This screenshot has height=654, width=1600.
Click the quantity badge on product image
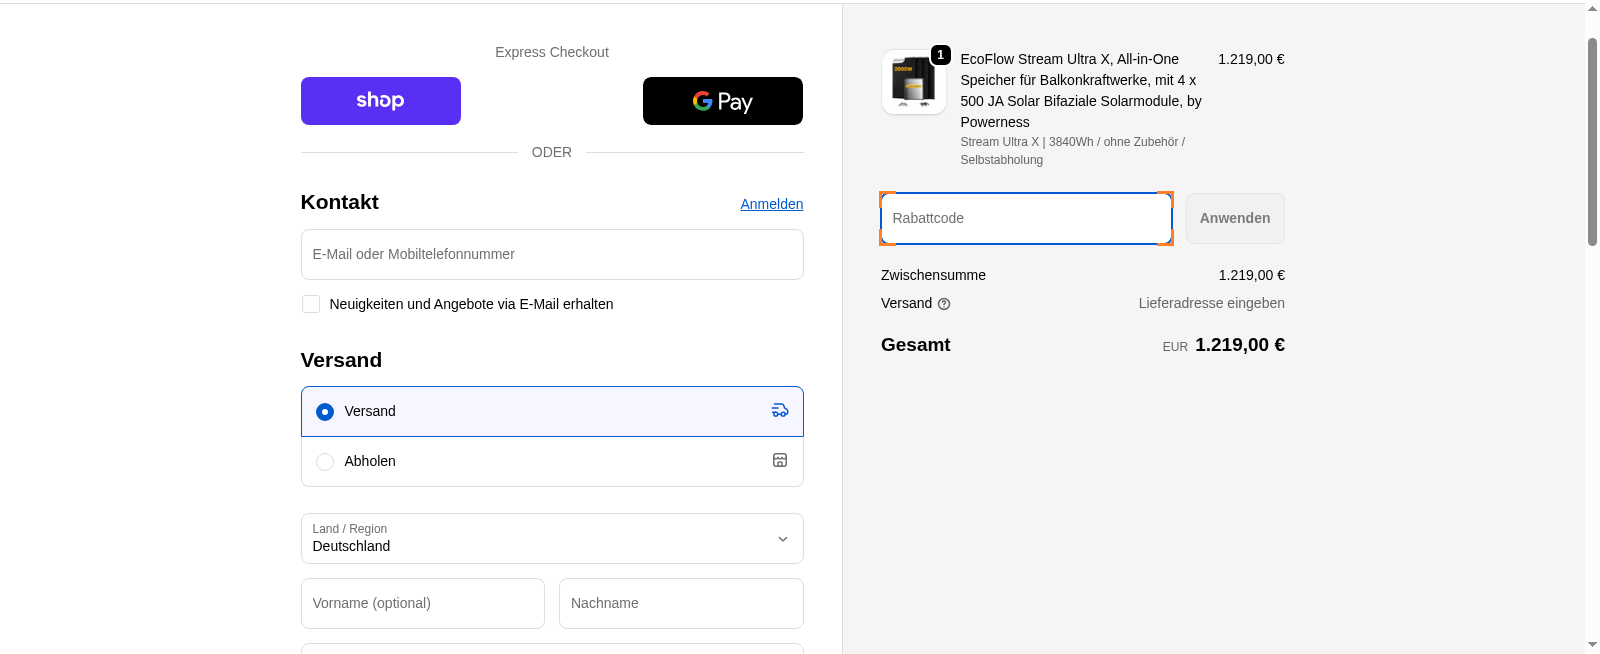coord(940,55)
